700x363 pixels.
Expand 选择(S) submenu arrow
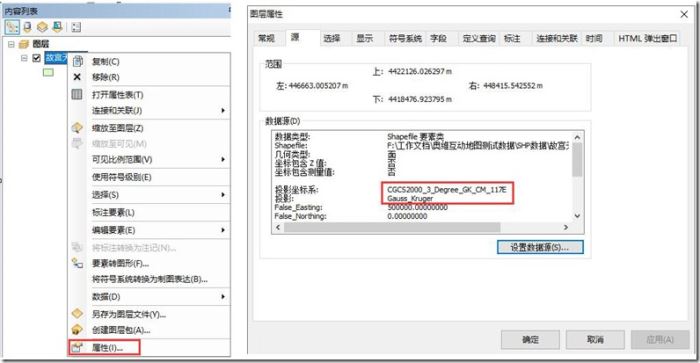point(223,195)
